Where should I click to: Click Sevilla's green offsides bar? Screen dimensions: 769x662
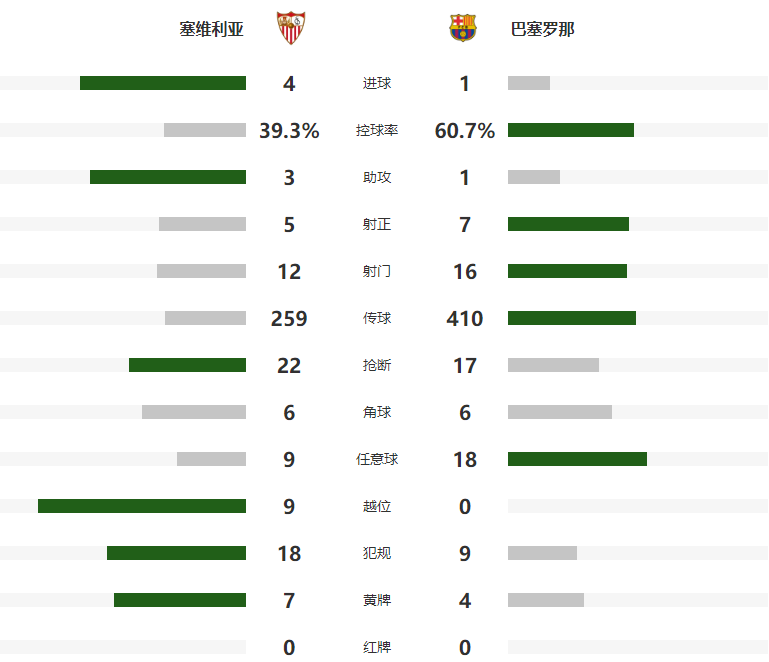tap(142, 506)
